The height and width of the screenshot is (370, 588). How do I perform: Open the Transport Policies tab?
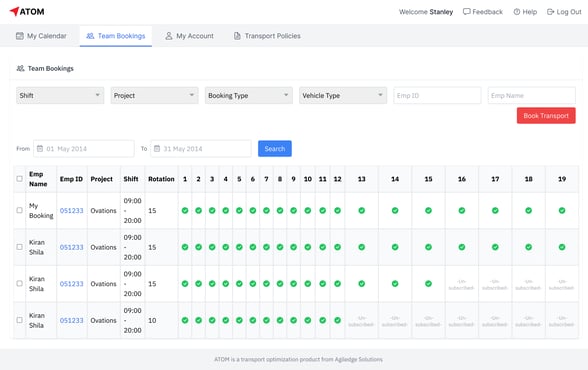267,36
